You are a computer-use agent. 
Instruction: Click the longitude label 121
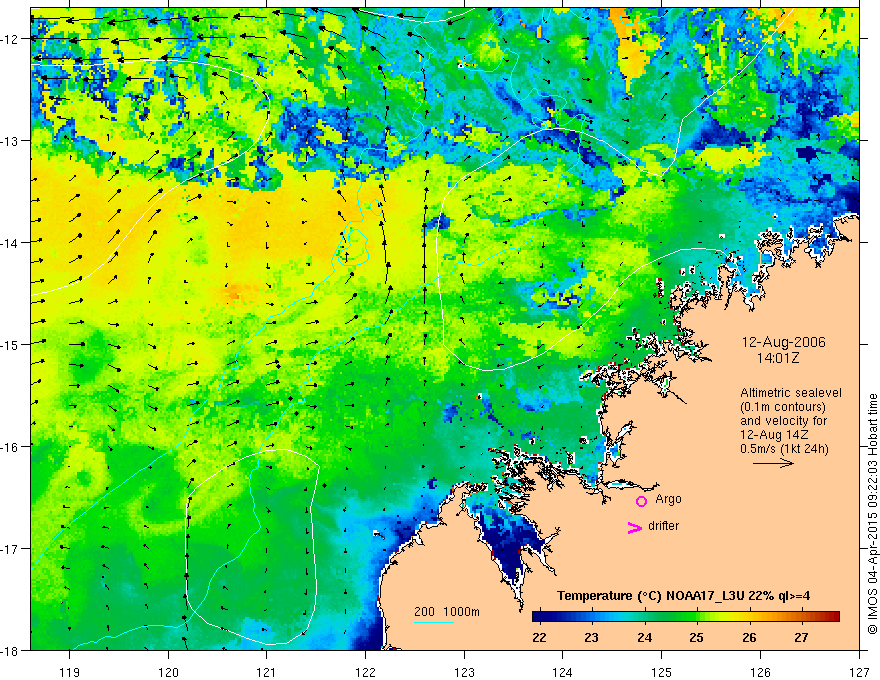(267, 672)
